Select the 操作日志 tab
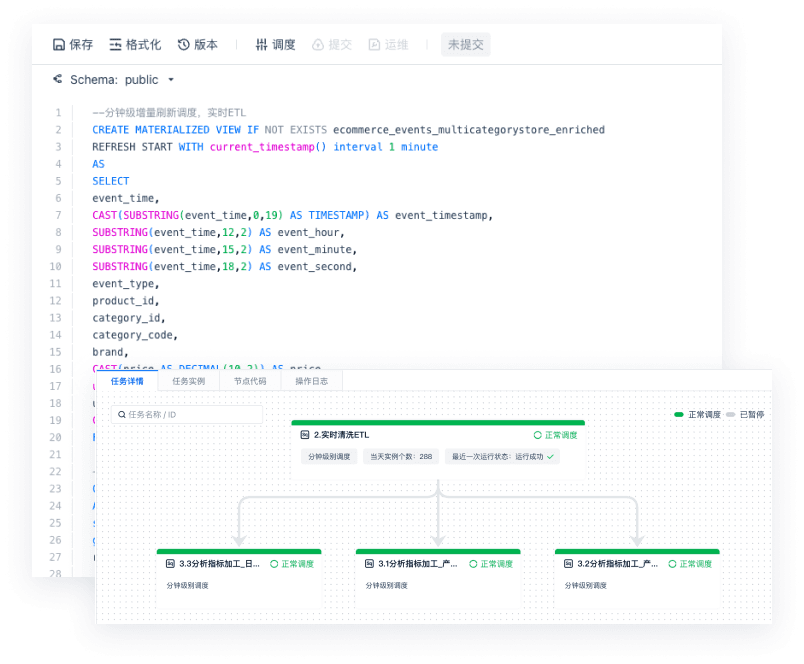 pos(311,381)
